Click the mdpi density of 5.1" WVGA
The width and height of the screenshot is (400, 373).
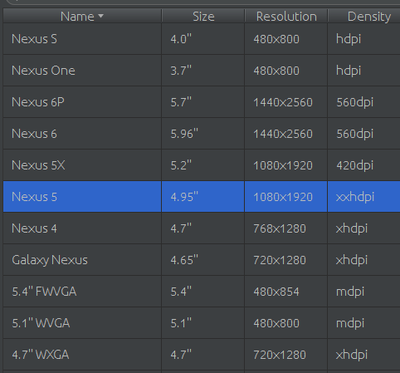(x=364, y=323)
